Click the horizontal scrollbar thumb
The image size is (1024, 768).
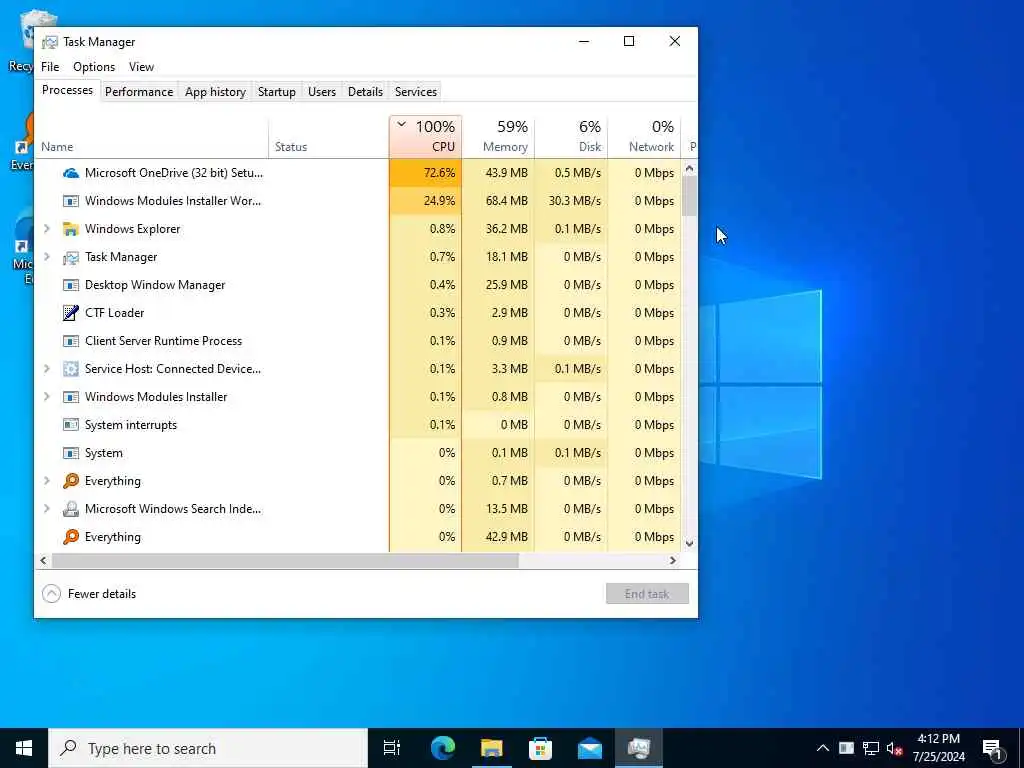tap(285, 560)
